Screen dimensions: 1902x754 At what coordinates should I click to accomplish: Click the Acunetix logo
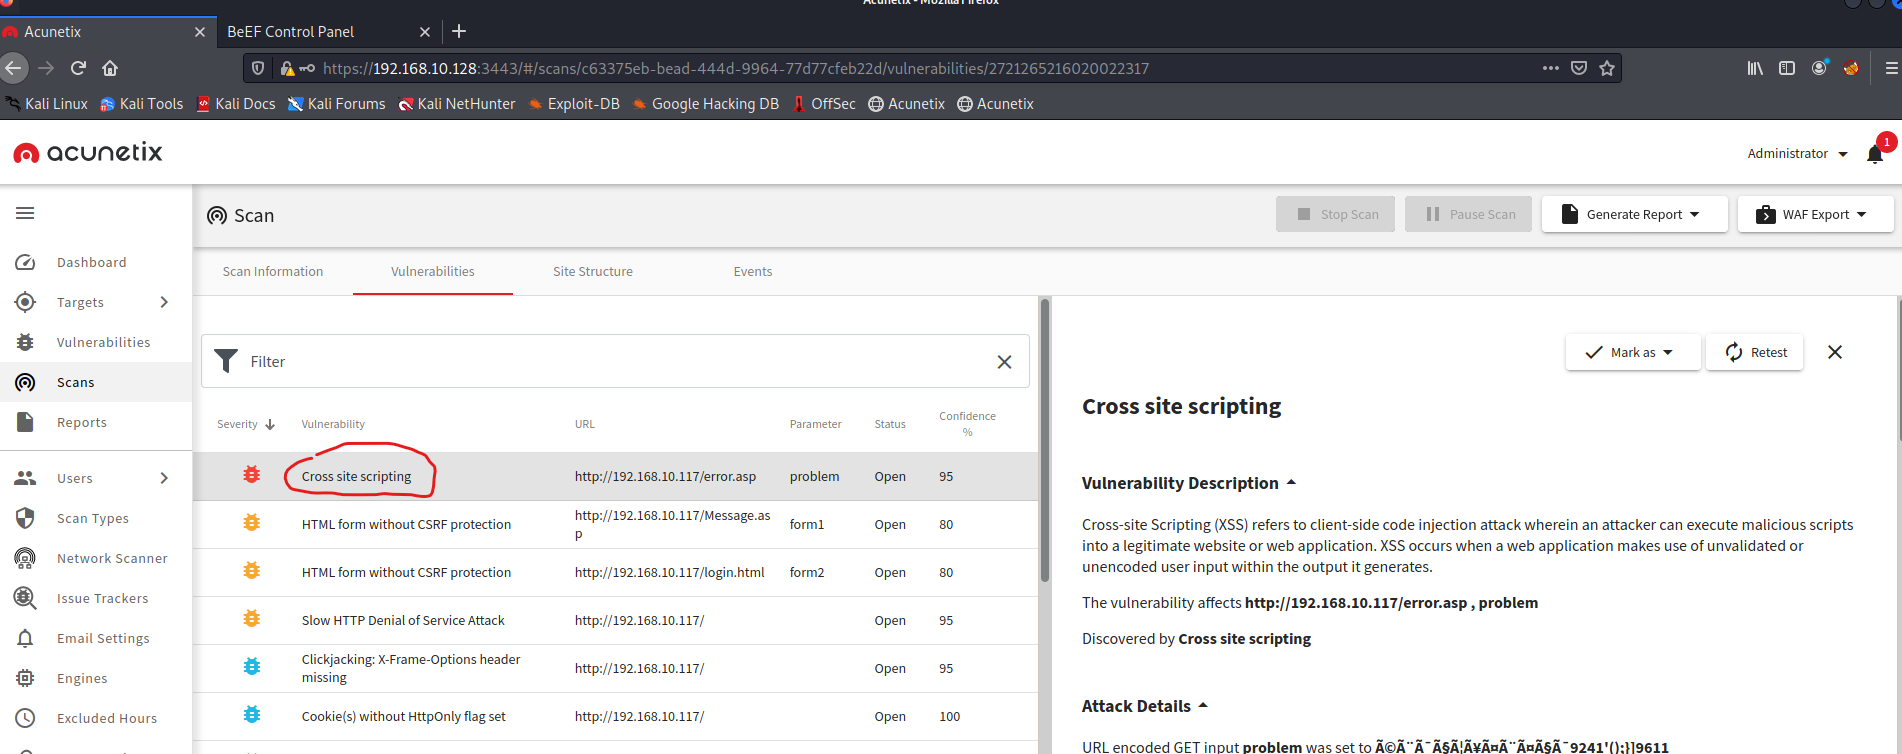(88, 152)
